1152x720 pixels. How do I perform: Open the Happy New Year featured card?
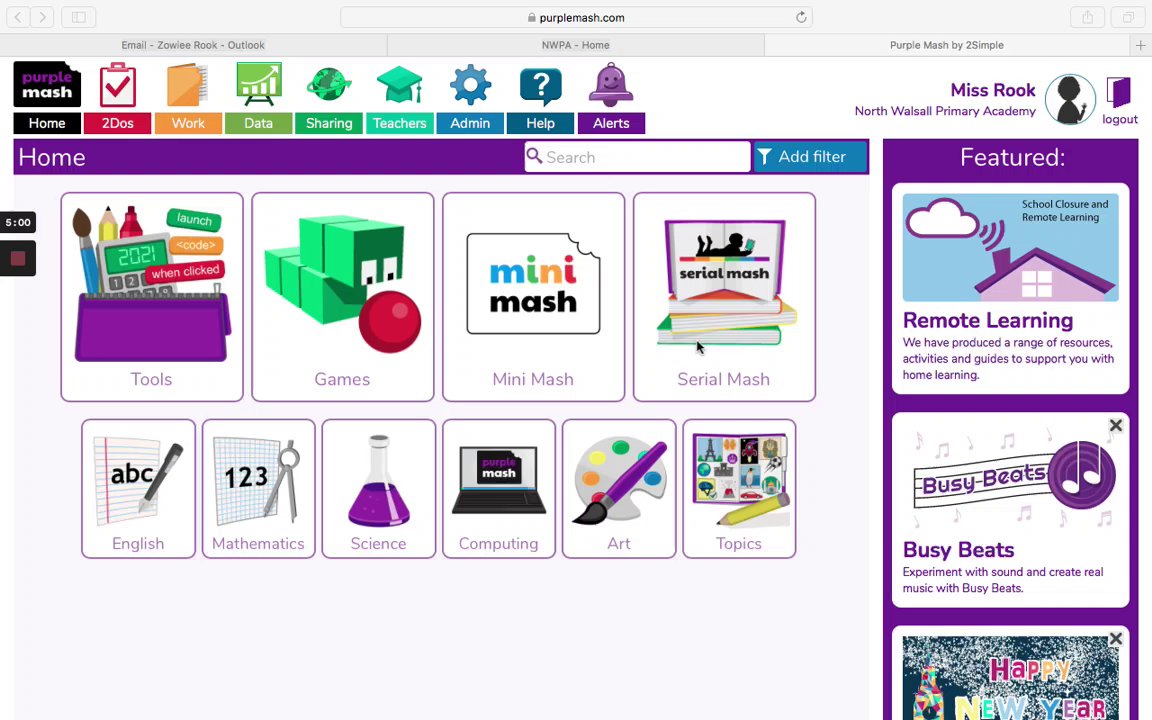tap(1010, 673)
